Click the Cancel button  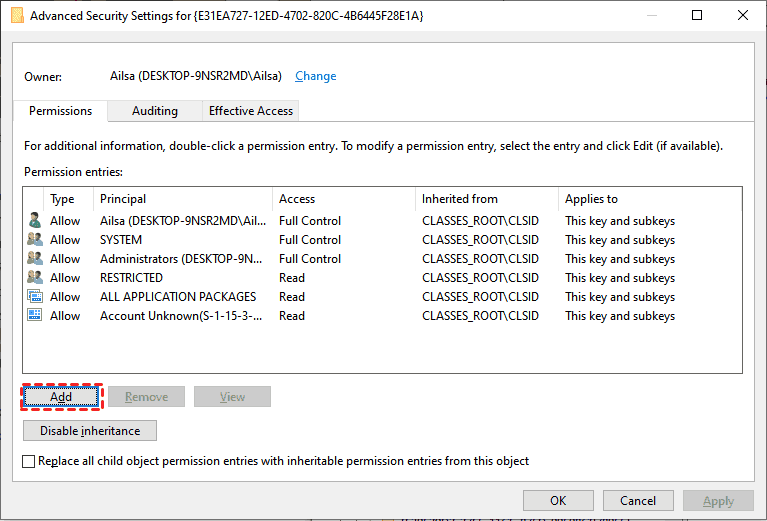[638, 501]
